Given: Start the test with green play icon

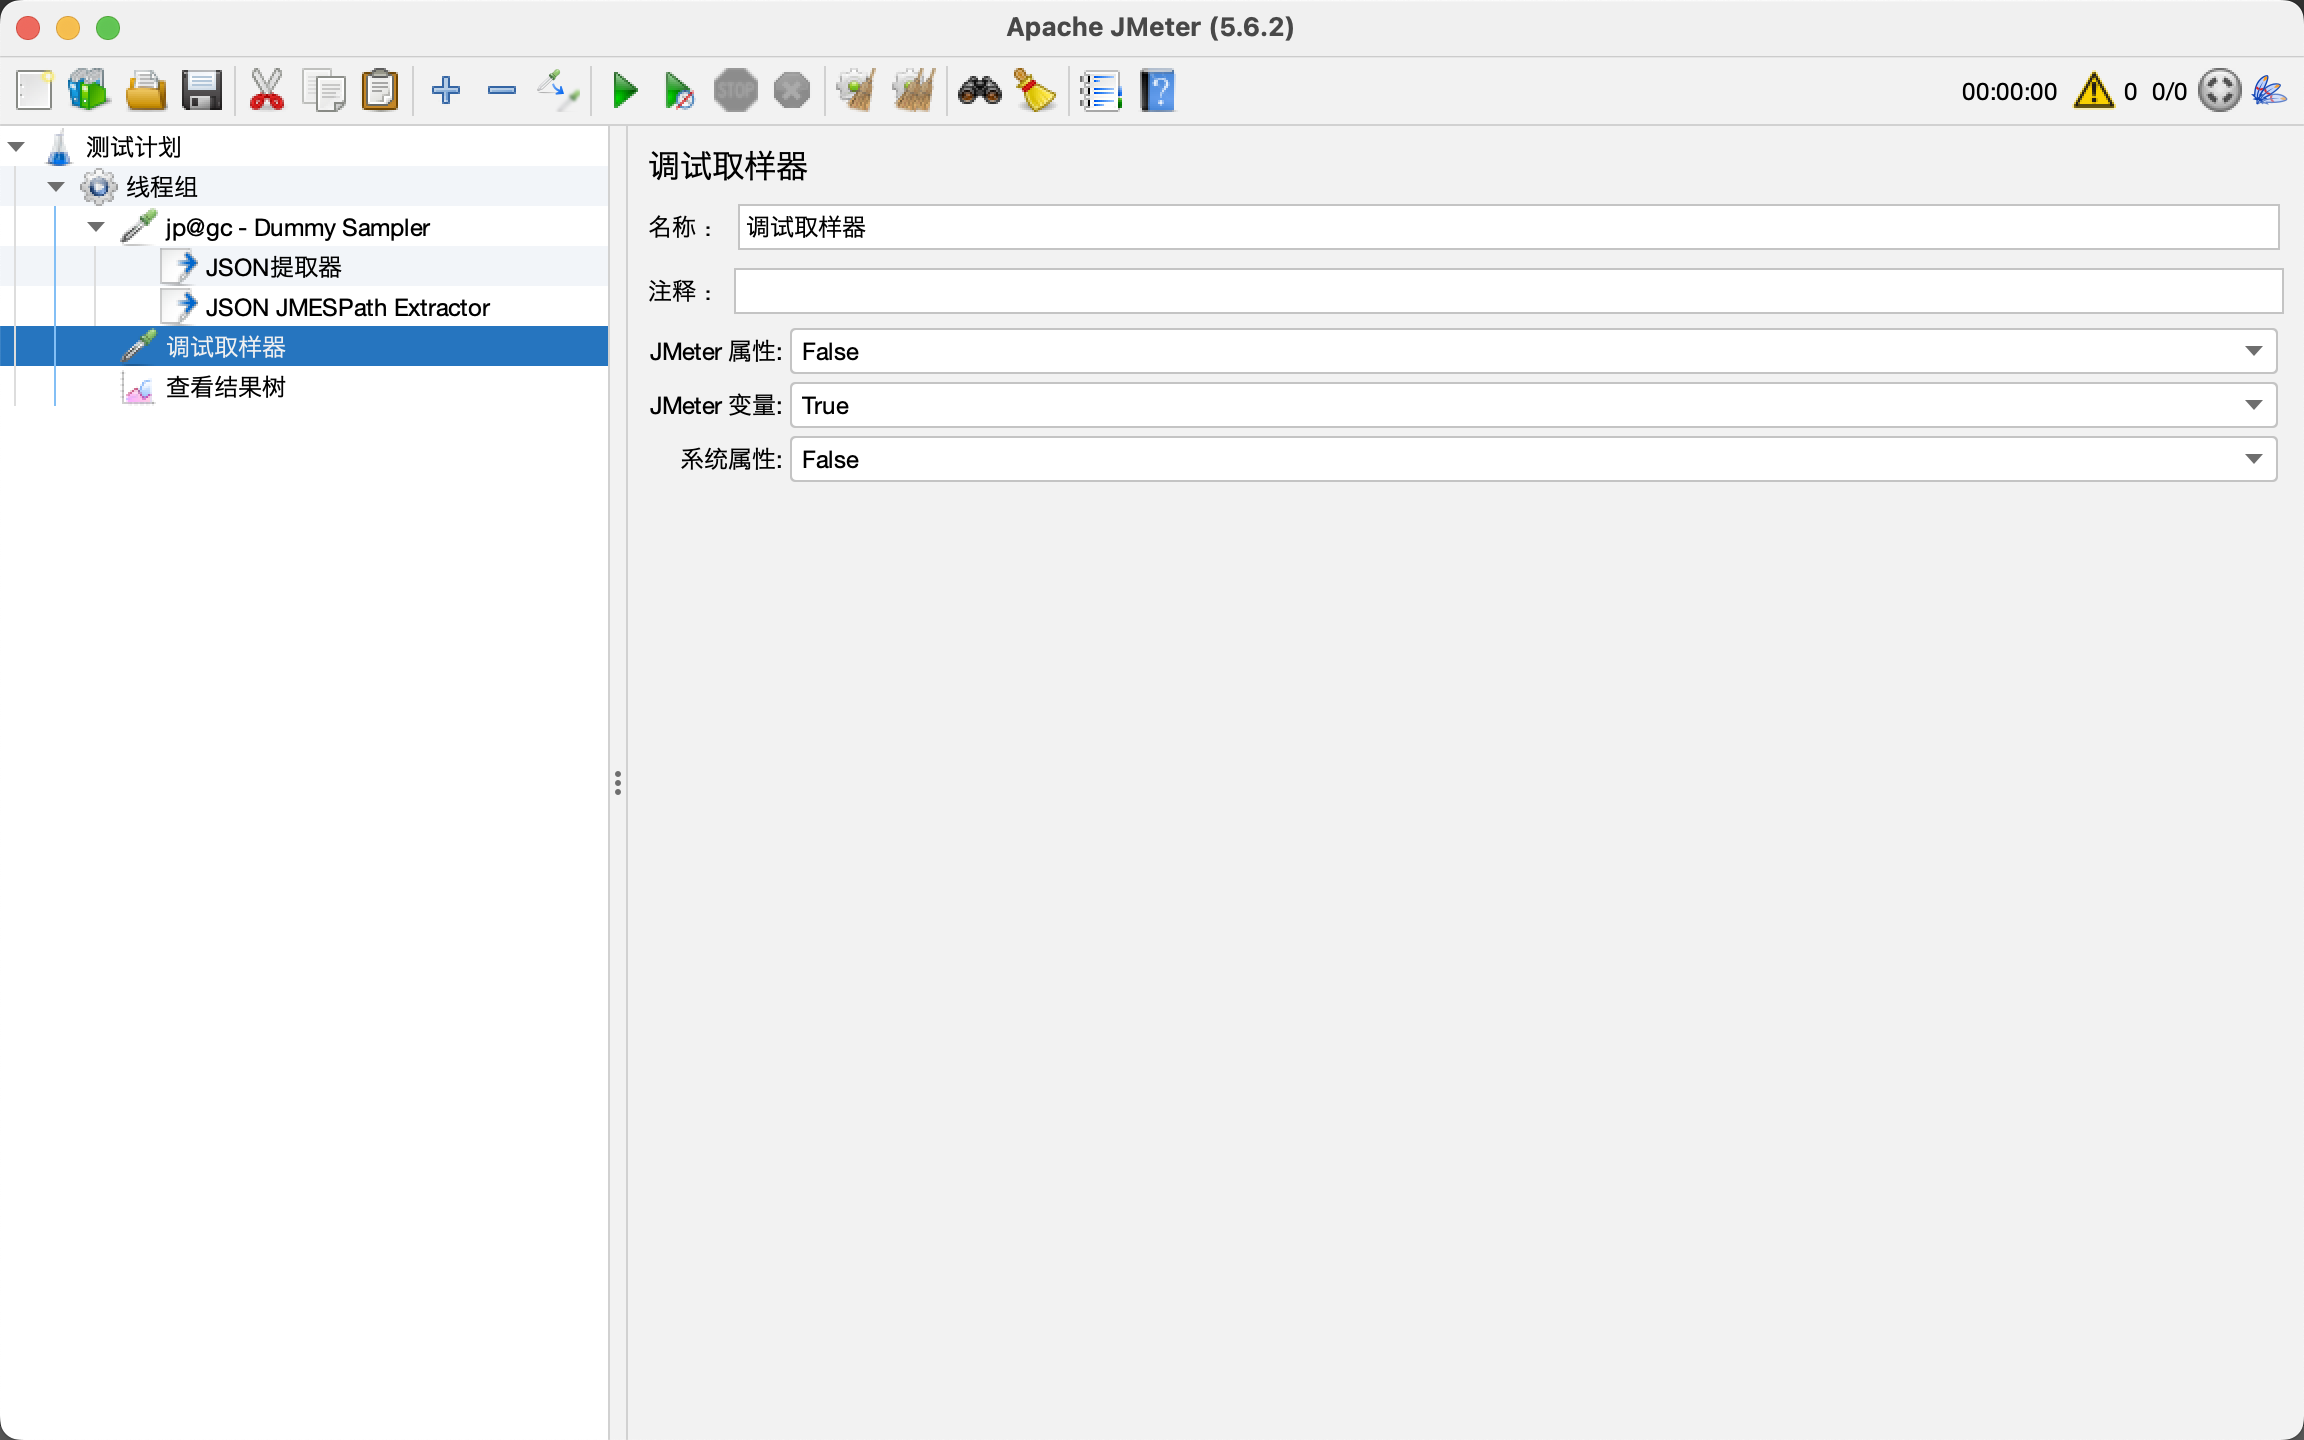Looking at the screenshot, I should point(625,91).
